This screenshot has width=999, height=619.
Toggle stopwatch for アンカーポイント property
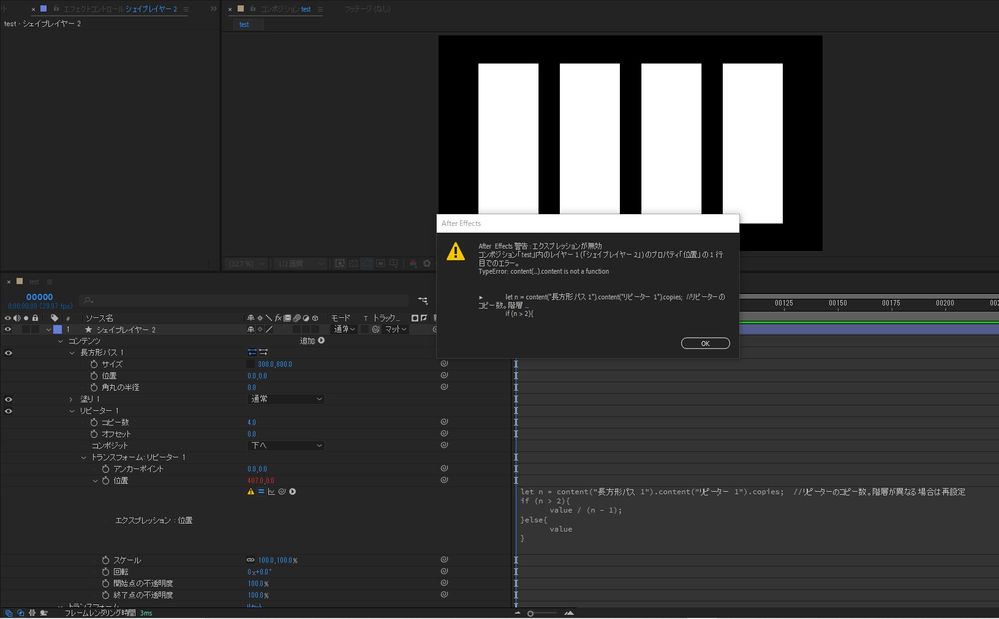pyautogui.click(x=106, y=469)
